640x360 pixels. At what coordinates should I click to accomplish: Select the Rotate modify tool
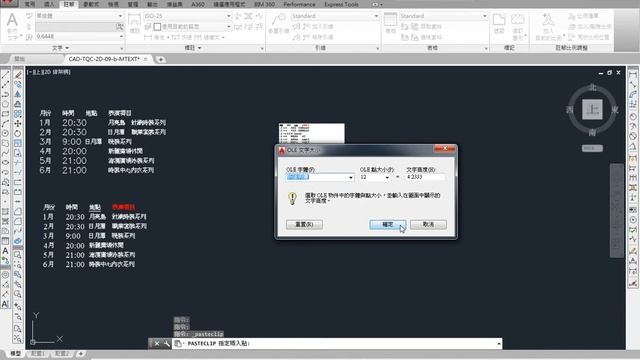(18, 133)
